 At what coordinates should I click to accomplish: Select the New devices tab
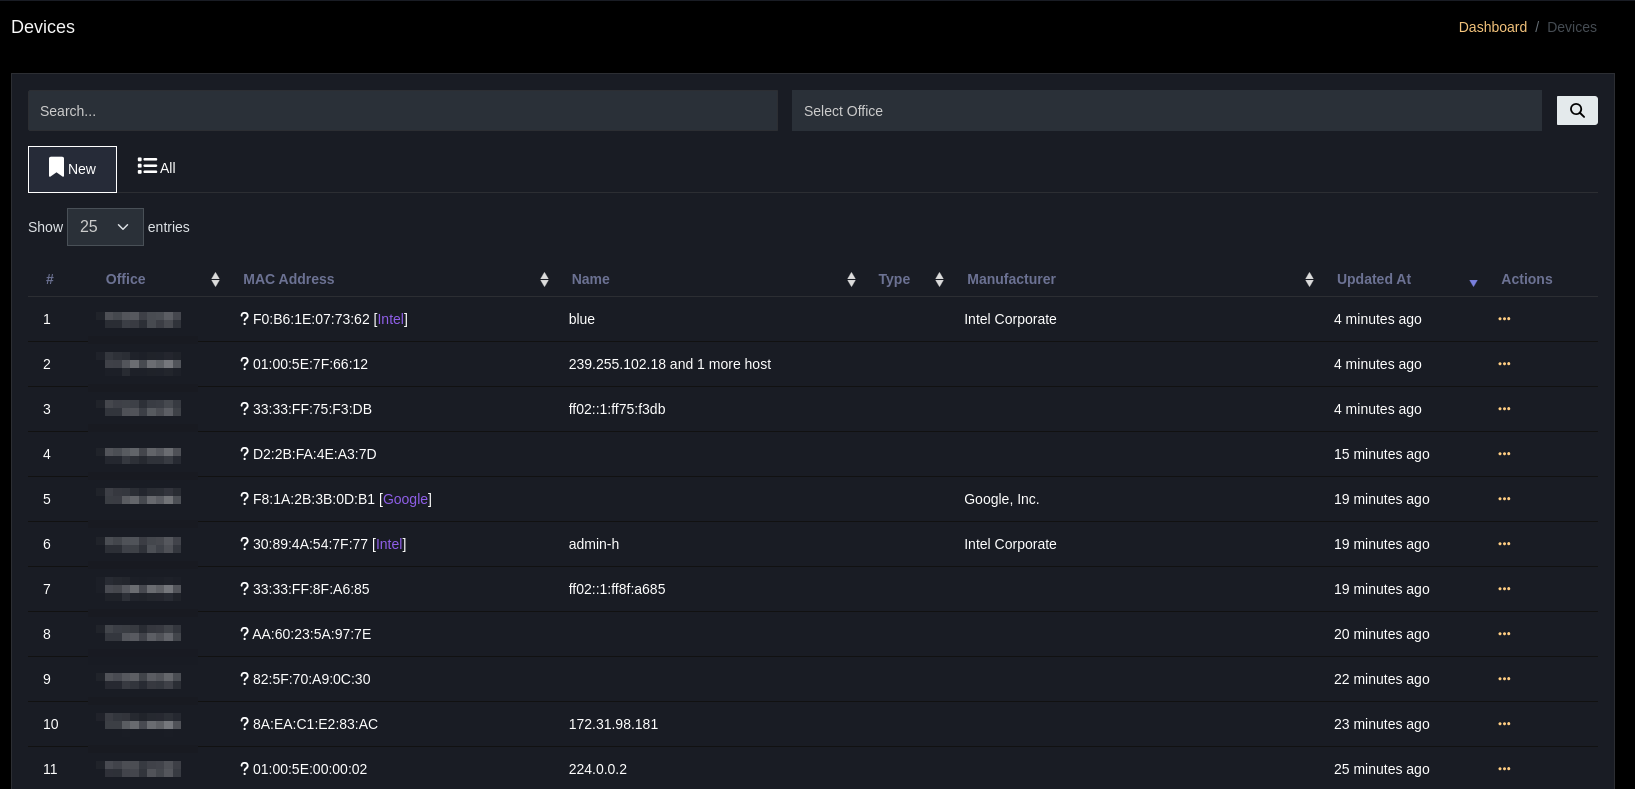click(72, 169)
